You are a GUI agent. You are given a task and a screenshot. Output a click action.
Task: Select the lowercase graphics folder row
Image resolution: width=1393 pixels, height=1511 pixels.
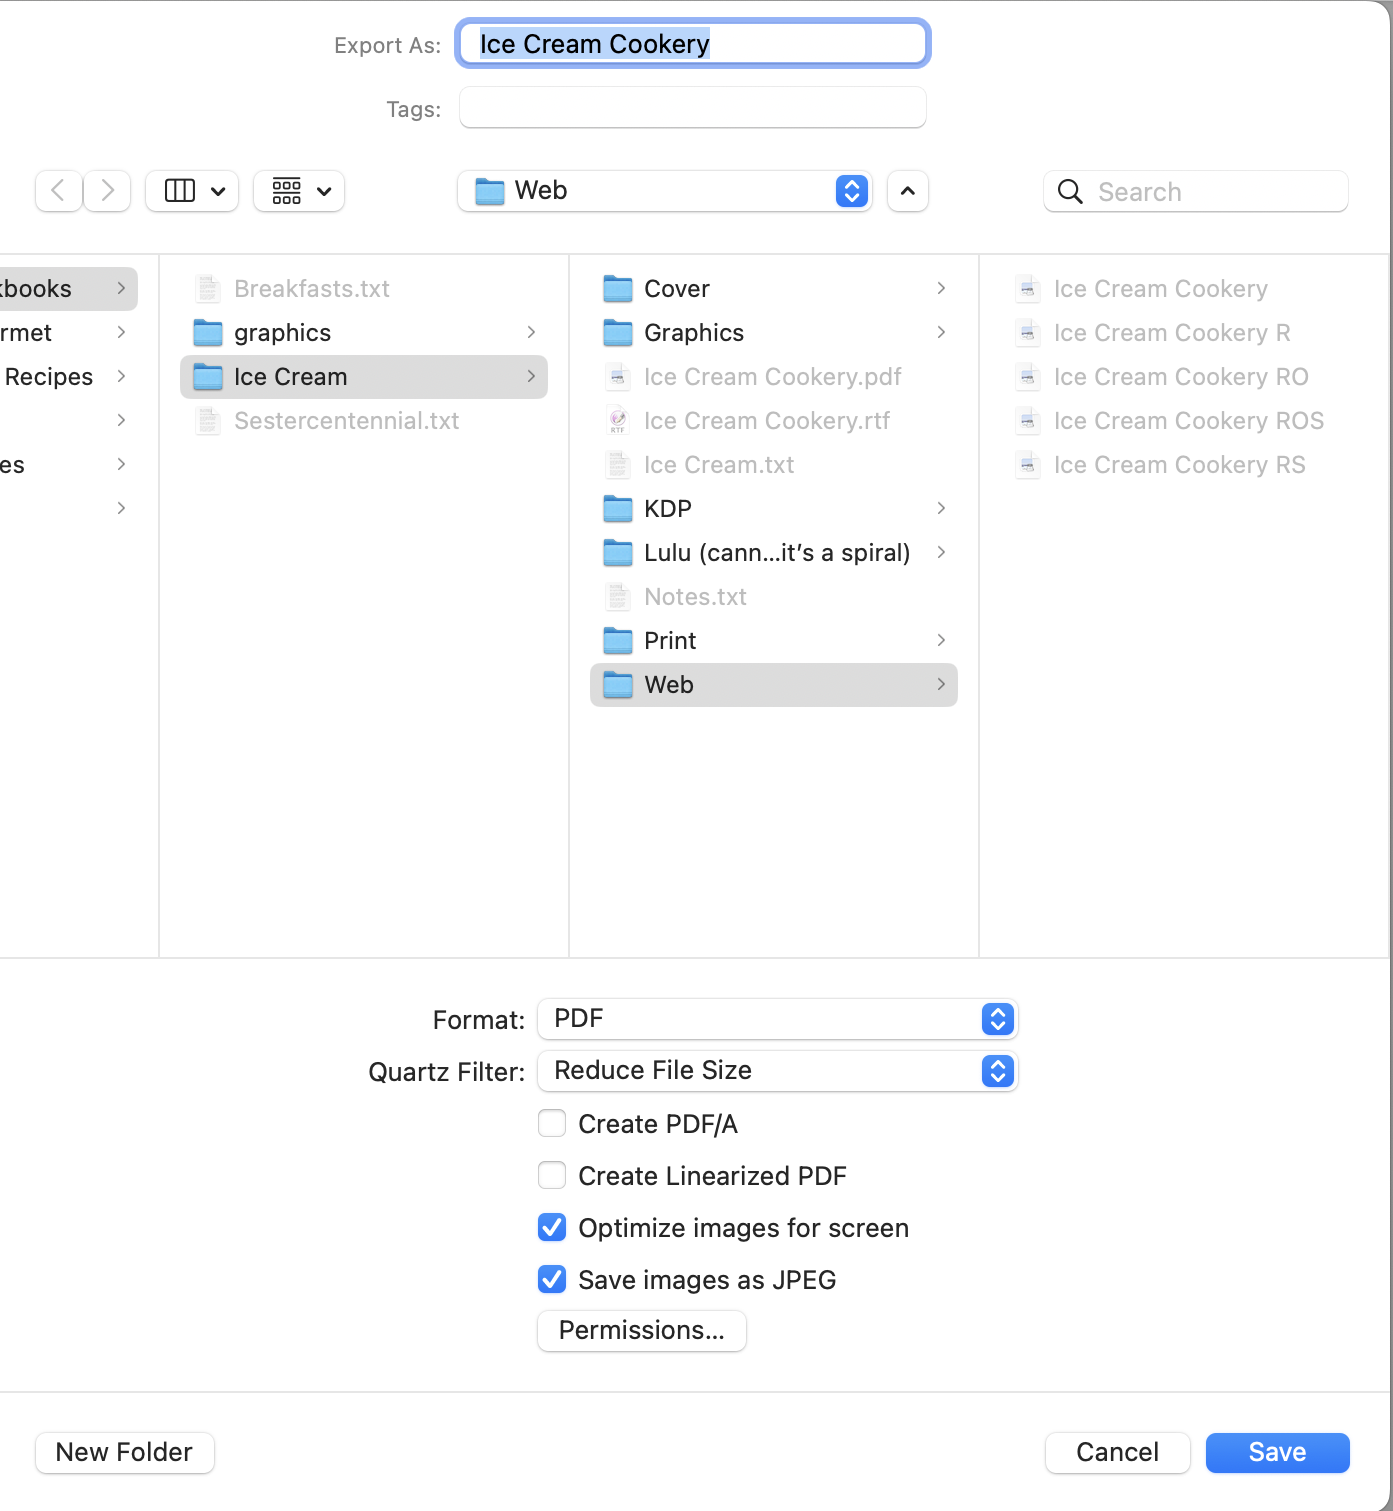coord(283,333)
